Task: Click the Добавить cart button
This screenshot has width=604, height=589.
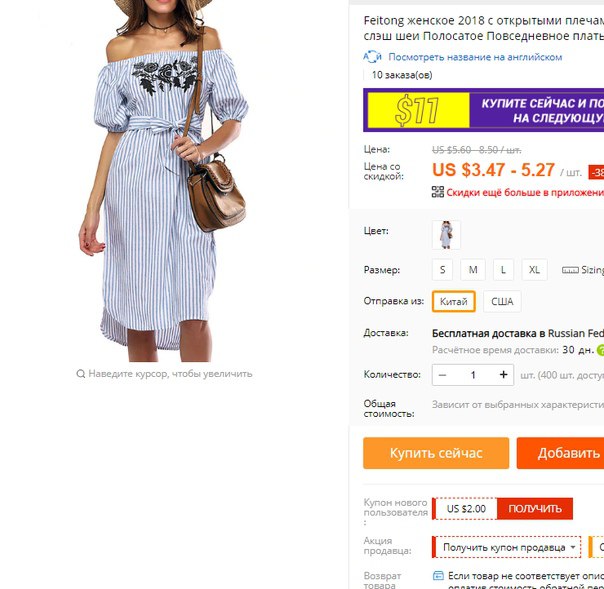Action: [x=560, y=453]
